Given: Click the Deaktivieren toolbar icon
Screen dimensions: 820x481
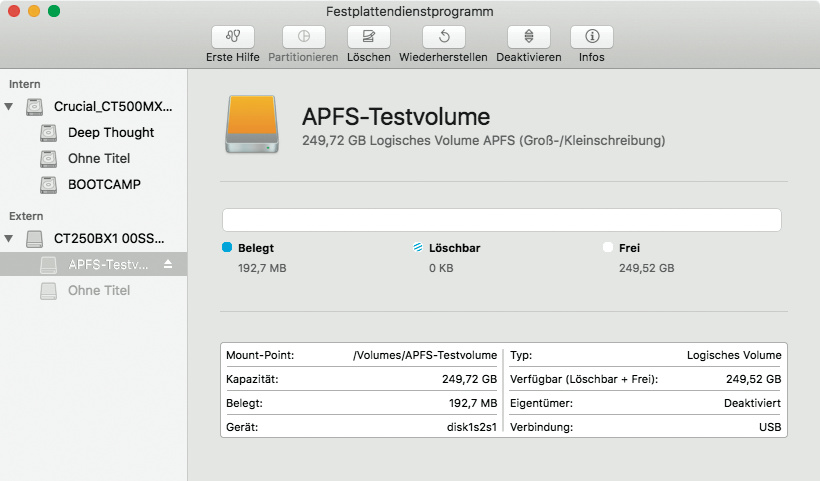Looking at the screenshot, I should 528,37.
